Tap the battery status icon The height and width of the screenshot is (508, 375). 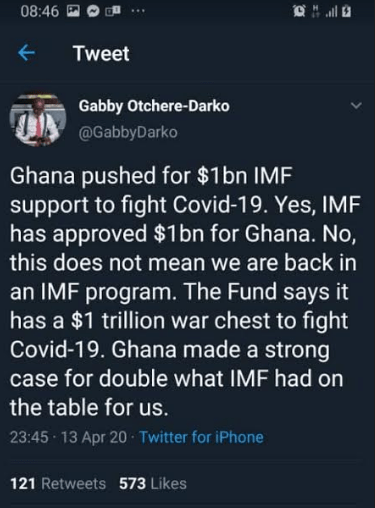coord(347,12)
